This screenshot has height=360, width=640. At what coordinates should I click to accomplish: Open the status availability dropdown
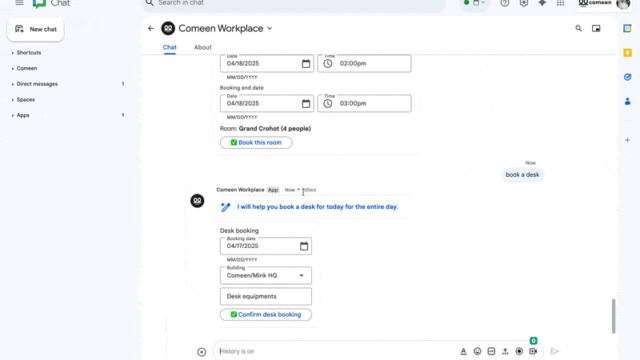coord(475,3)
